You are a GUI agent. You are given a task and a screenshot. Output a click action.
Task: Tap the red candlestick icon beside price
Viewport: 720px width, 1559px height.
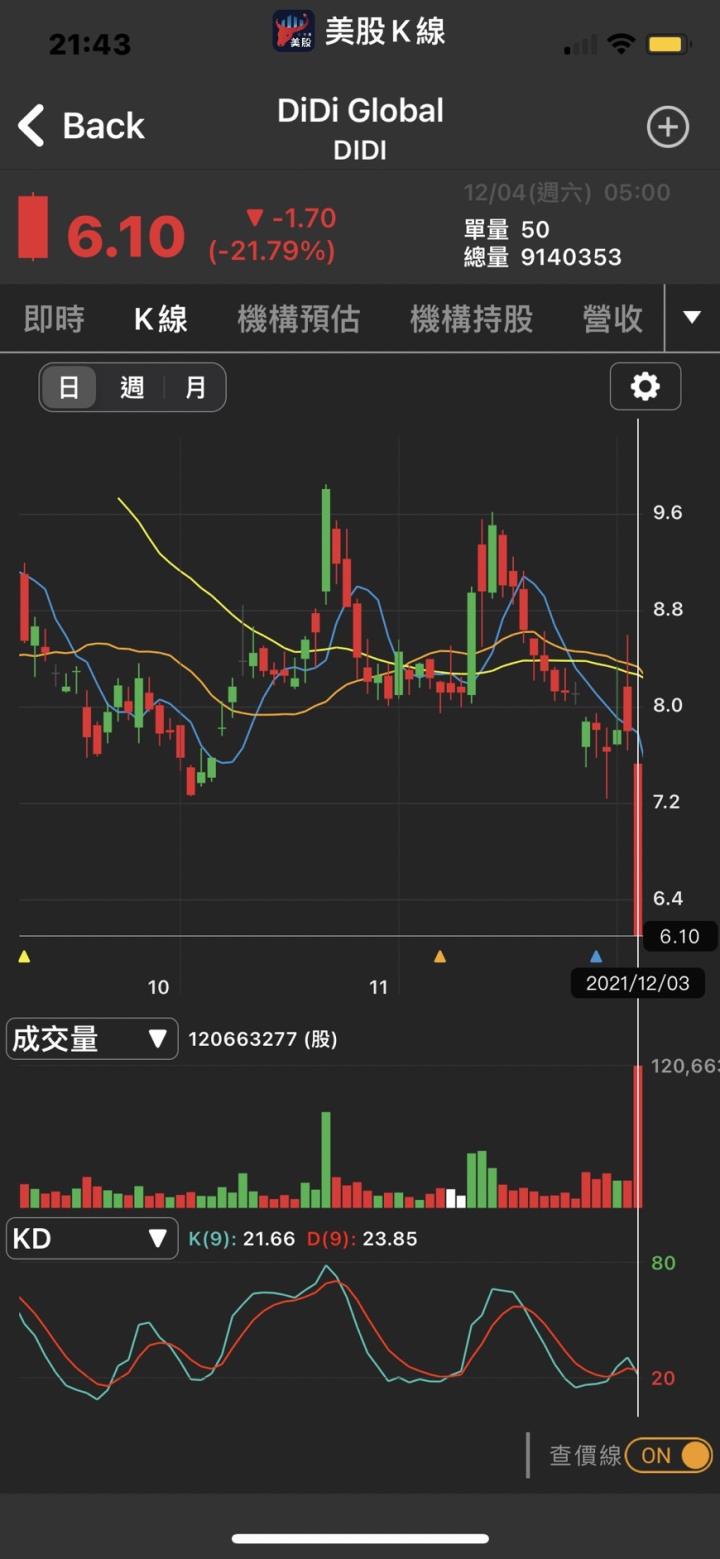tap(34, 227)
